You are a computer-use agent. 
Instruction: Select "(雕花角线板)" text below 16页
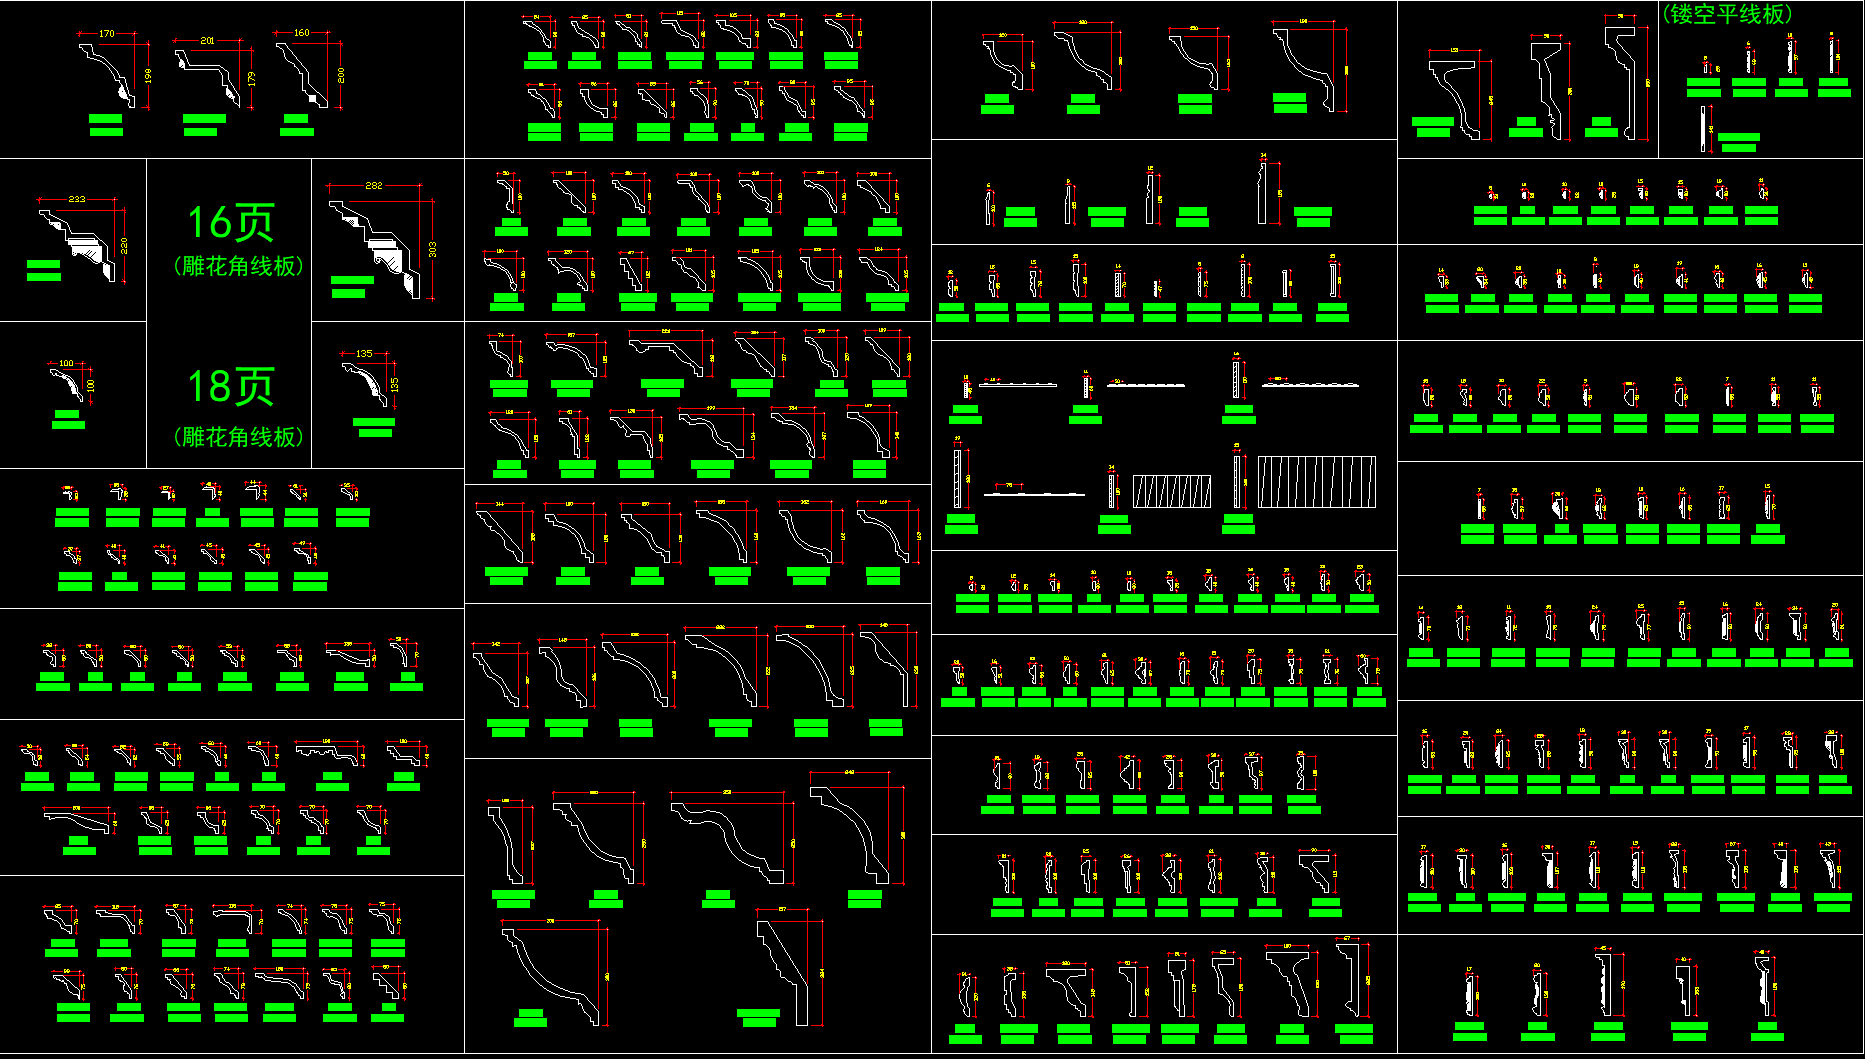[238, 266]
